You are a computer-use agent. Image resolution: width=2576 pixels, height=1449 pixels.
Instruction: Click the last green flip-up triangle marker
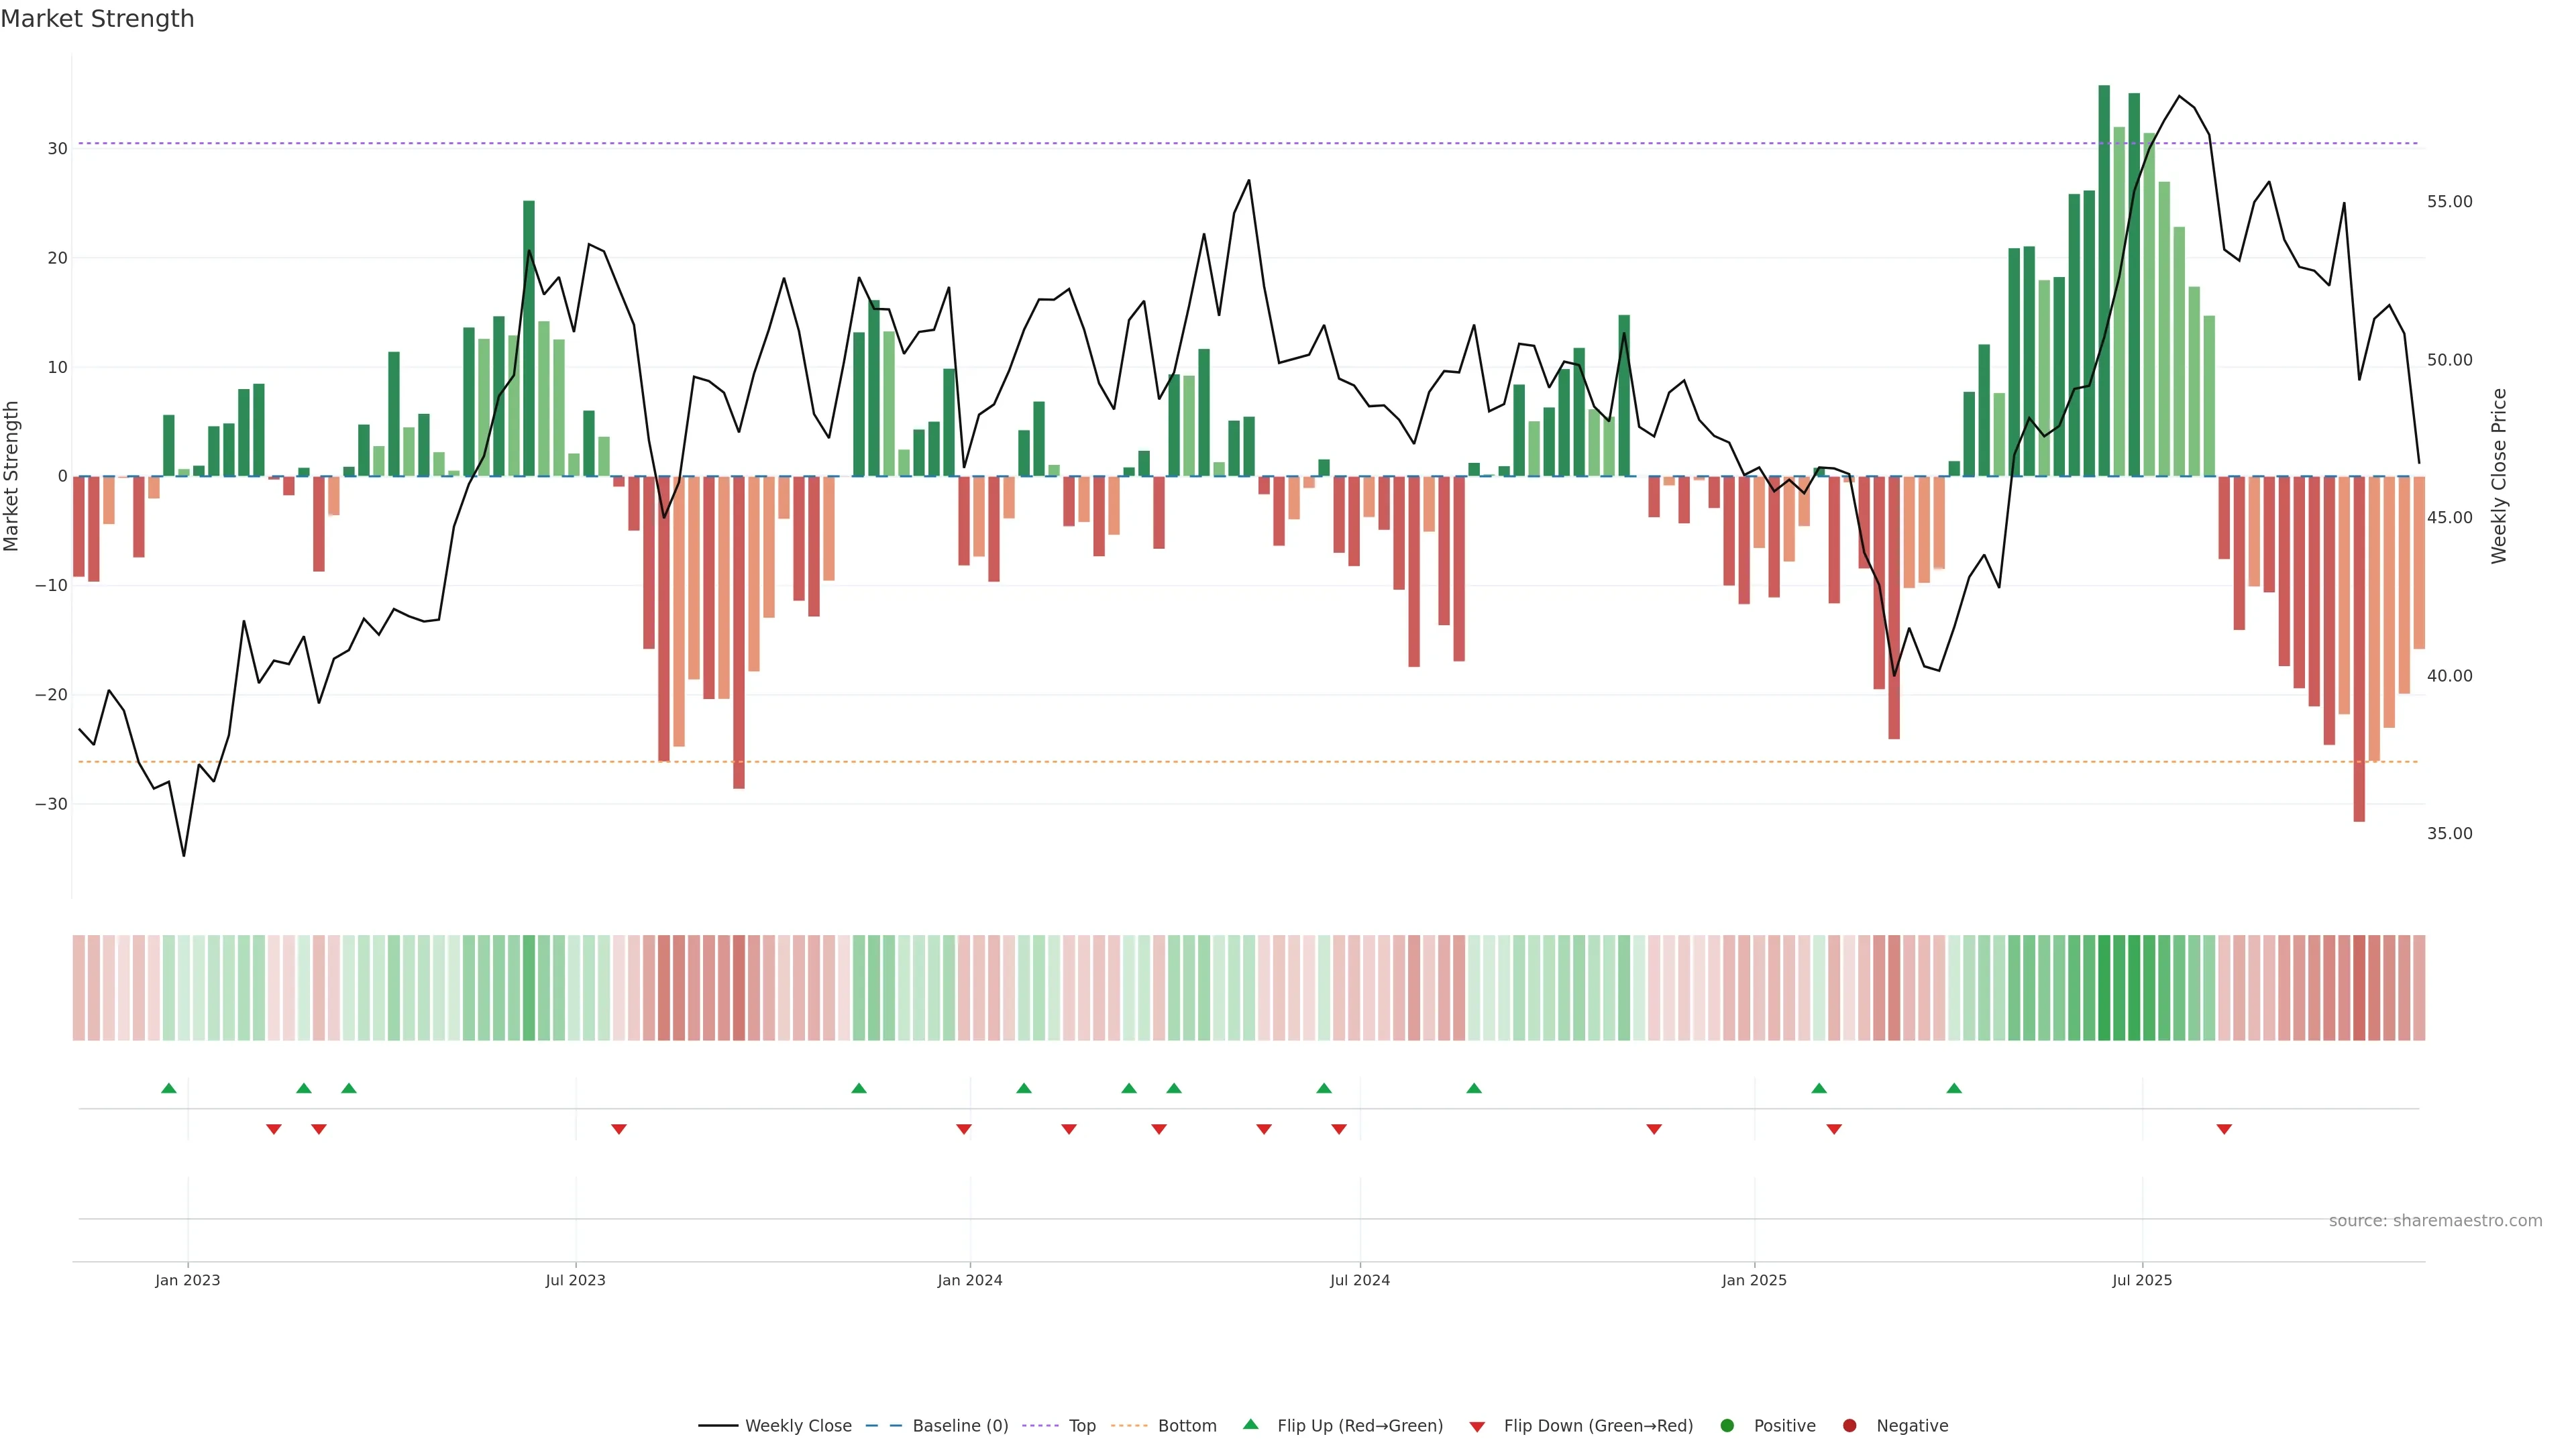point(1954,1088)
